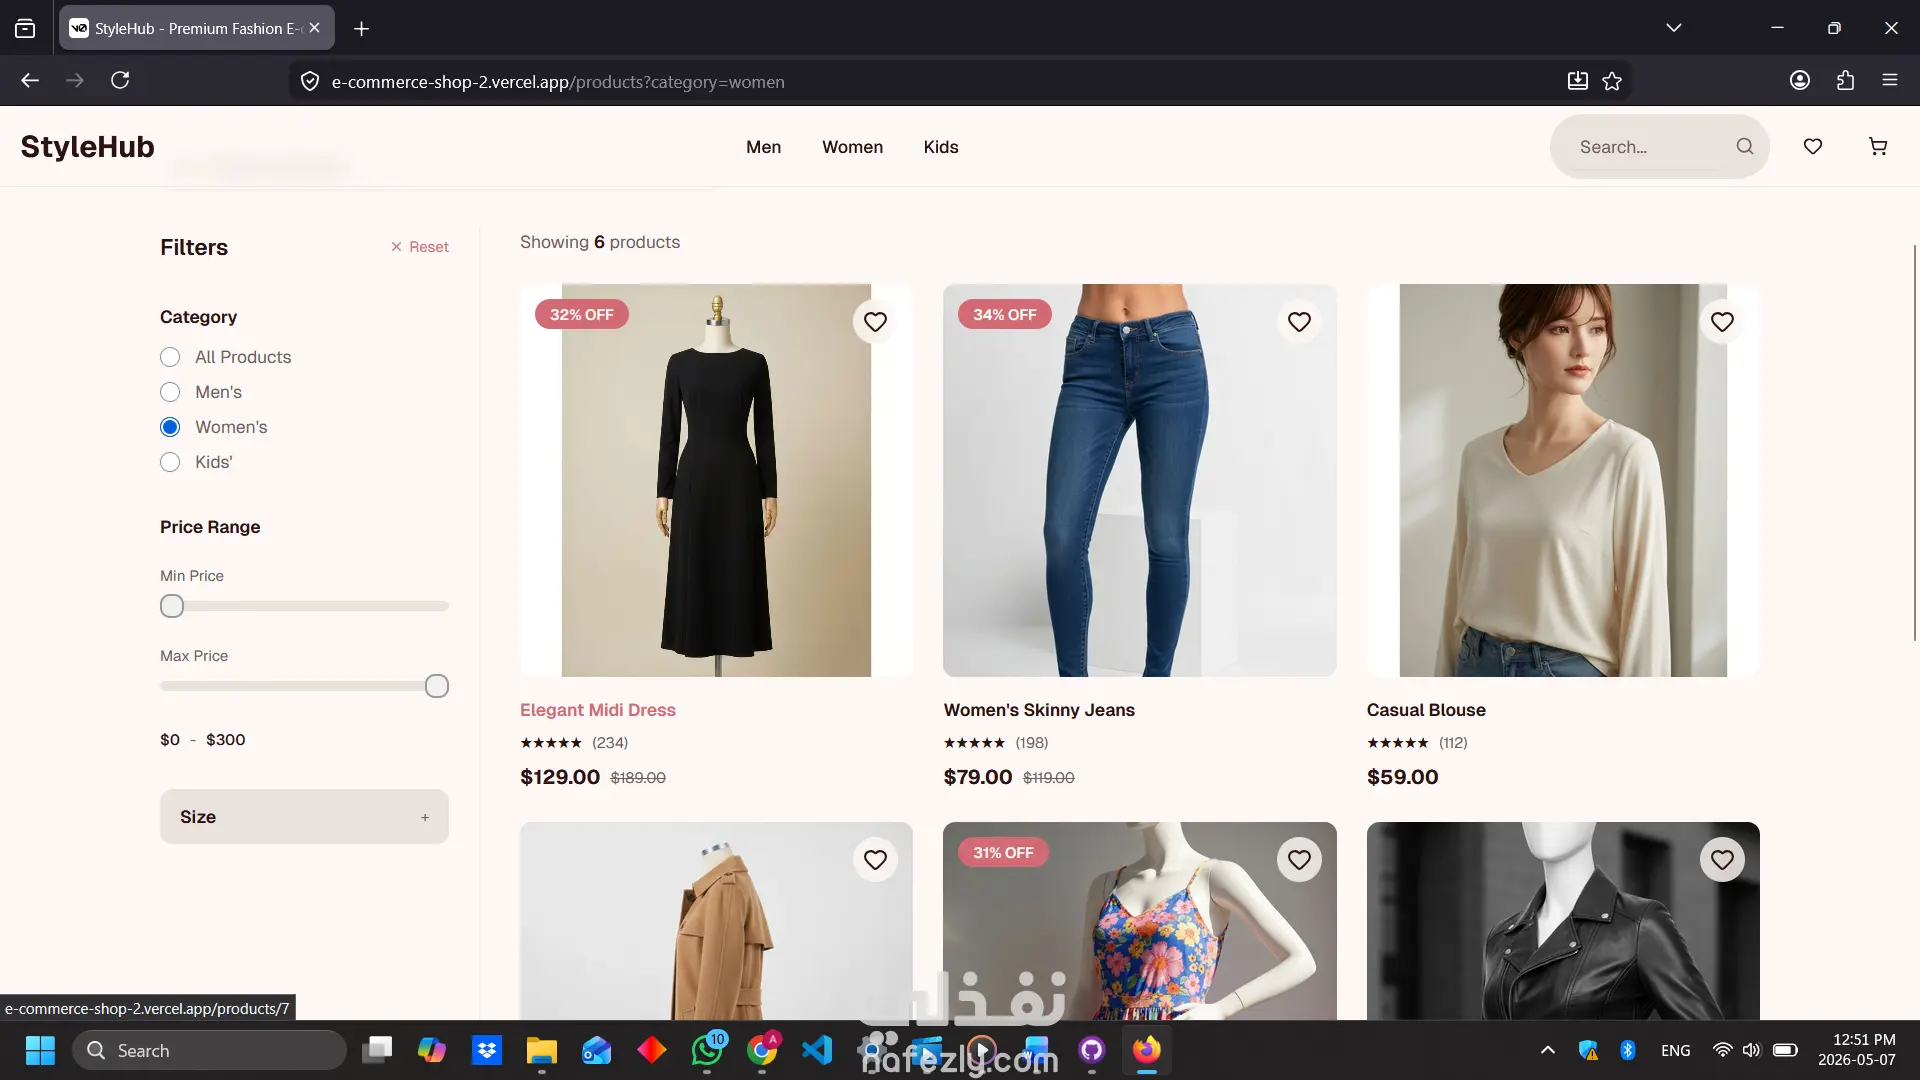Click the $79.00 price text

pyautogui.click(x=978, y=778)
